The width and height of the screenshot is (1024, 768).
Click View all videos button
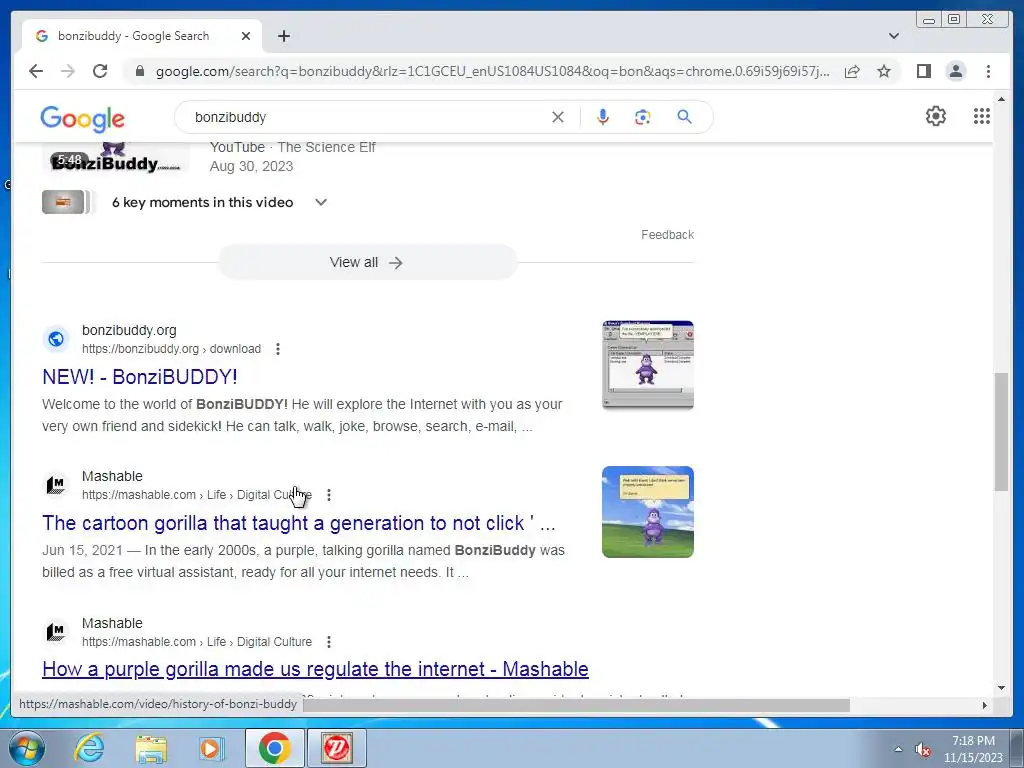(368, 263)
